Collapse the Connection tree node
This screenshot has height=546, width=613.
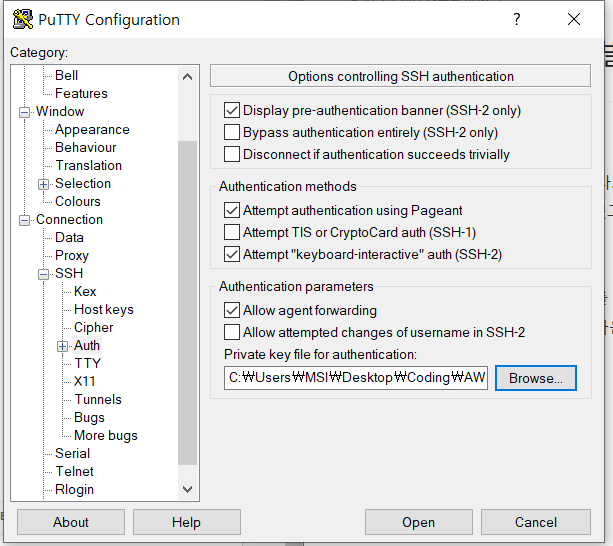tap(24, 220)
